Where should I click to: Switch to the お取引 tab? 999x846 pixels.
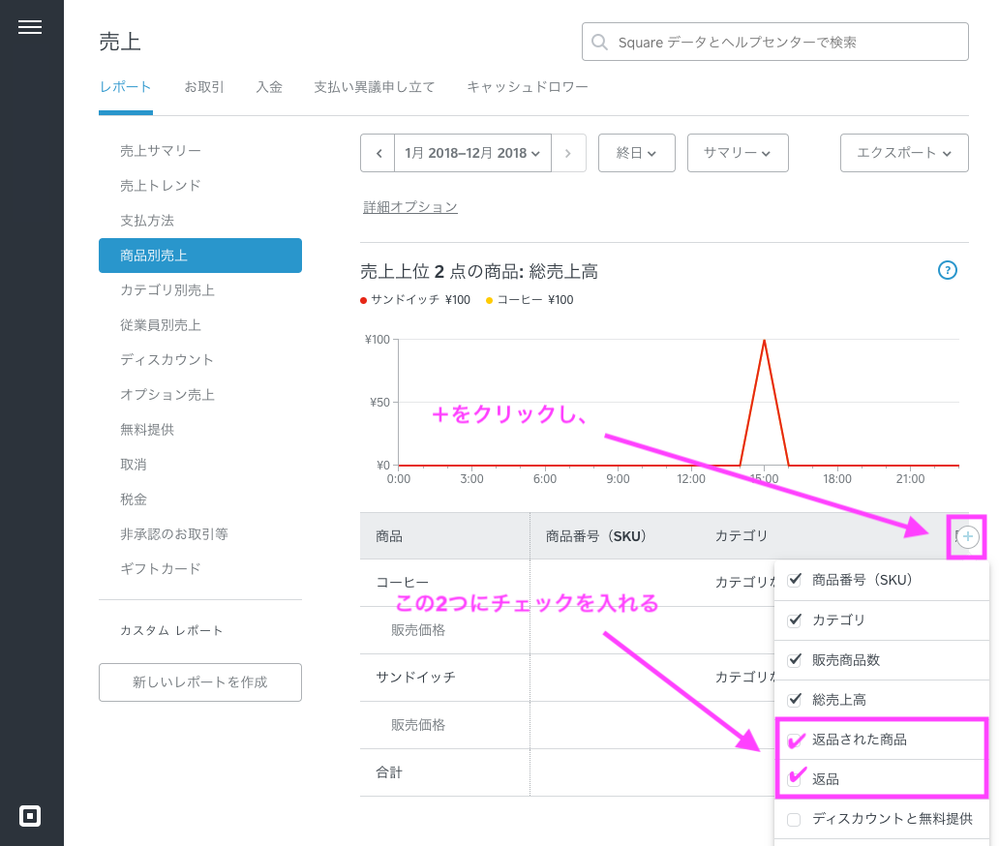[x=204, y=87]
